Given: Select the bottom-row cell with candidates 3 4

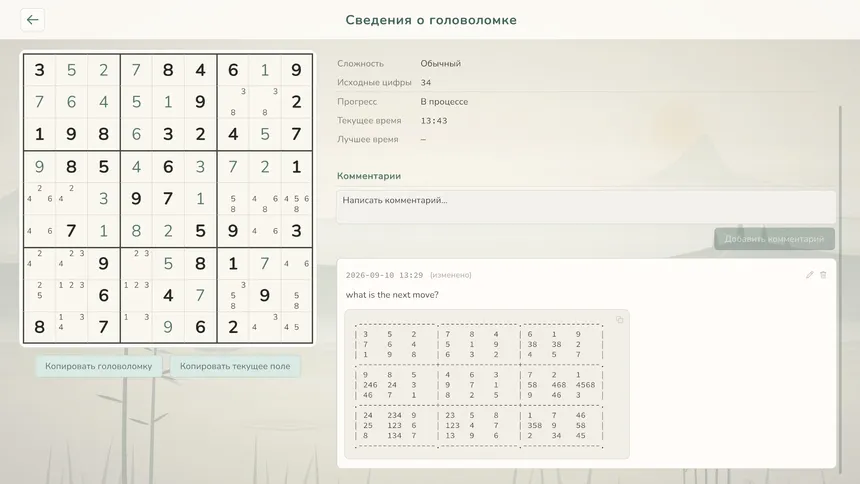Looking at the screenshot, I should pyautogui.click(x=265, y=327).
